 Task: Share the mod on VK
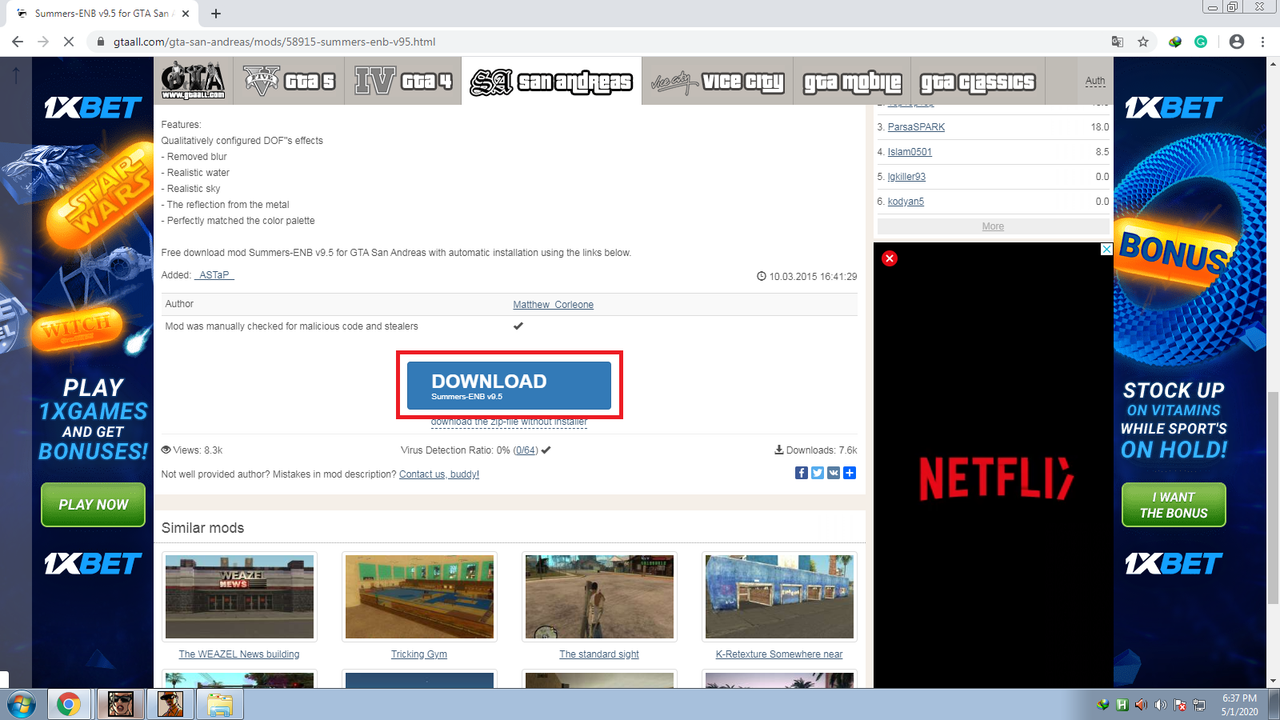pos(833,473)
